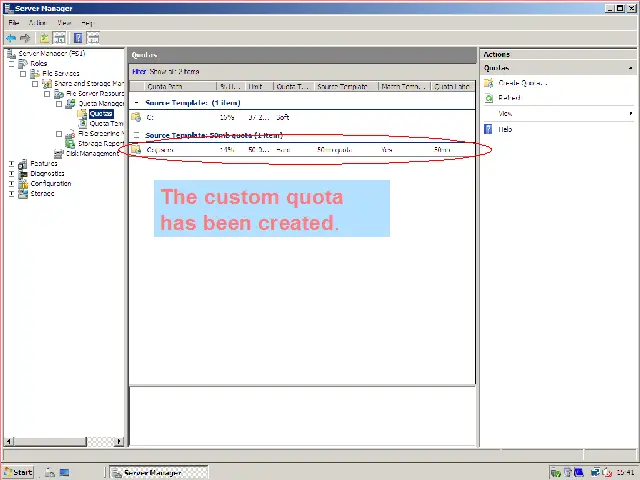Click the Server Manager taskbar button
Image resolution: width=640 pixels, height=480 pixels.
coord(160,473)
